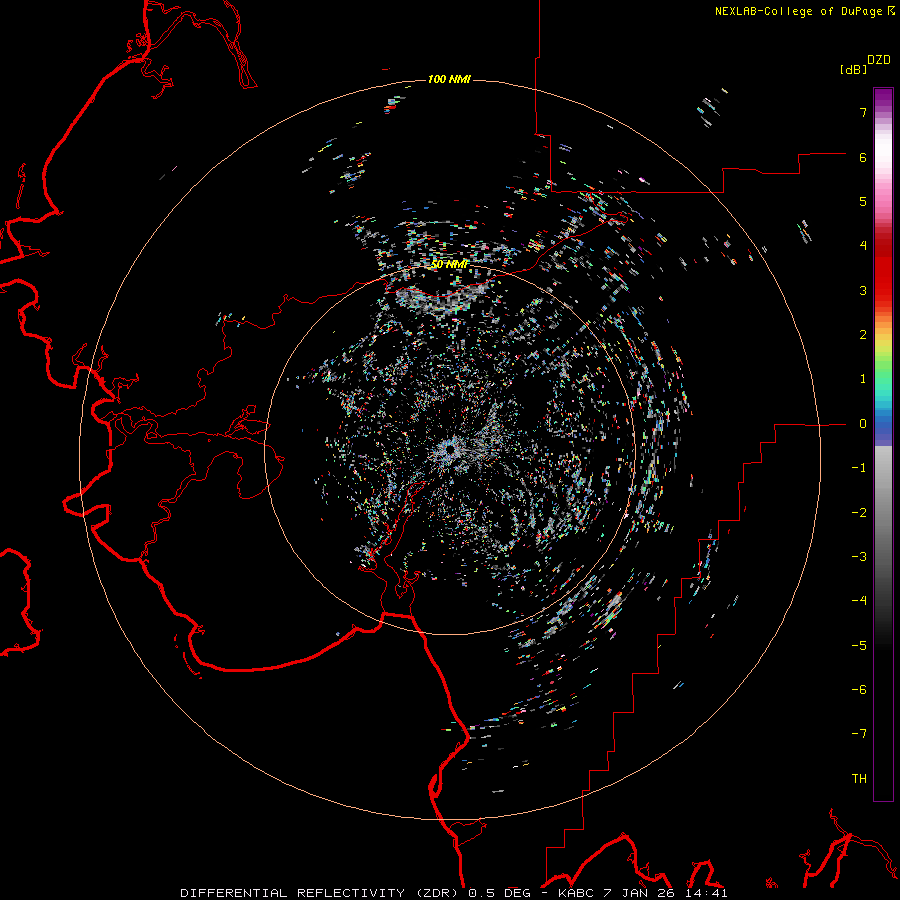Click the 0 value on the color scale
Image resolution: width=900 pixels, height=900 pixels.
click(x=863, y=424)
